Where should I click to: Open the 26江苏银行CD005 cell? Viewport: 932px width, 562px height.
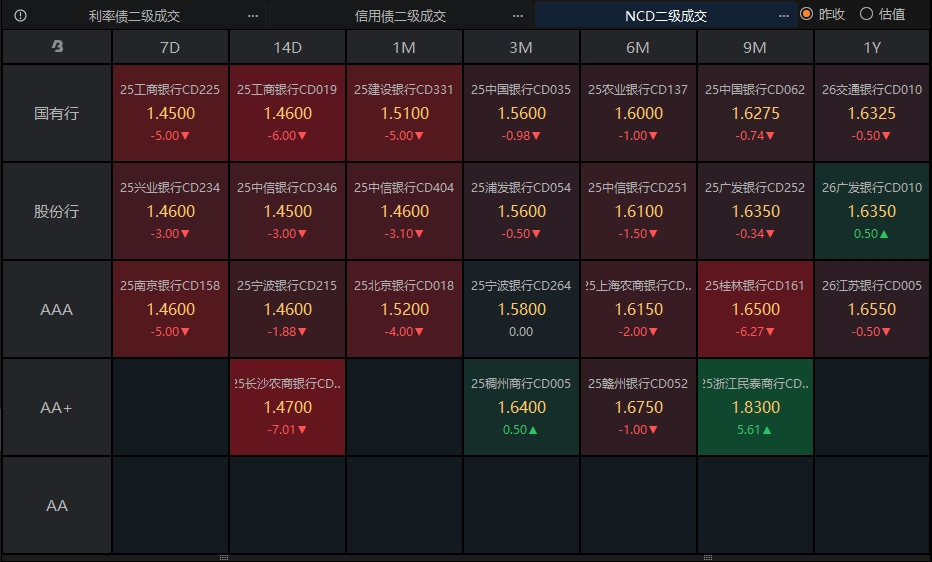pyautogui.click(x=872, y=309)
